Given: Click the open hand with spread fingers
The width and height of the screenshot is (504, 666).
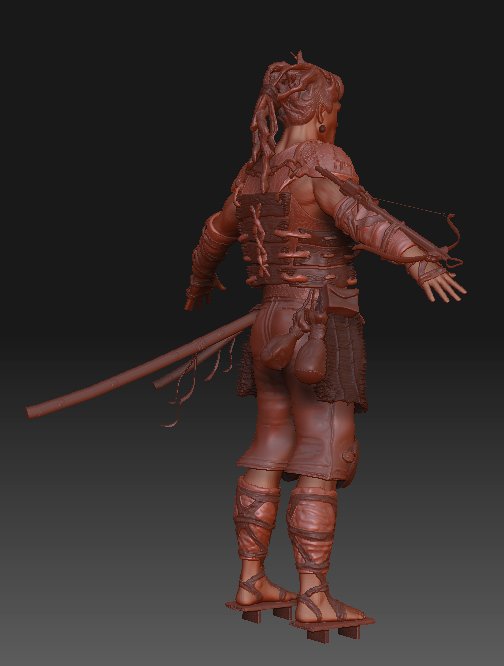Looking at the screenshot, I should (442, 288).
